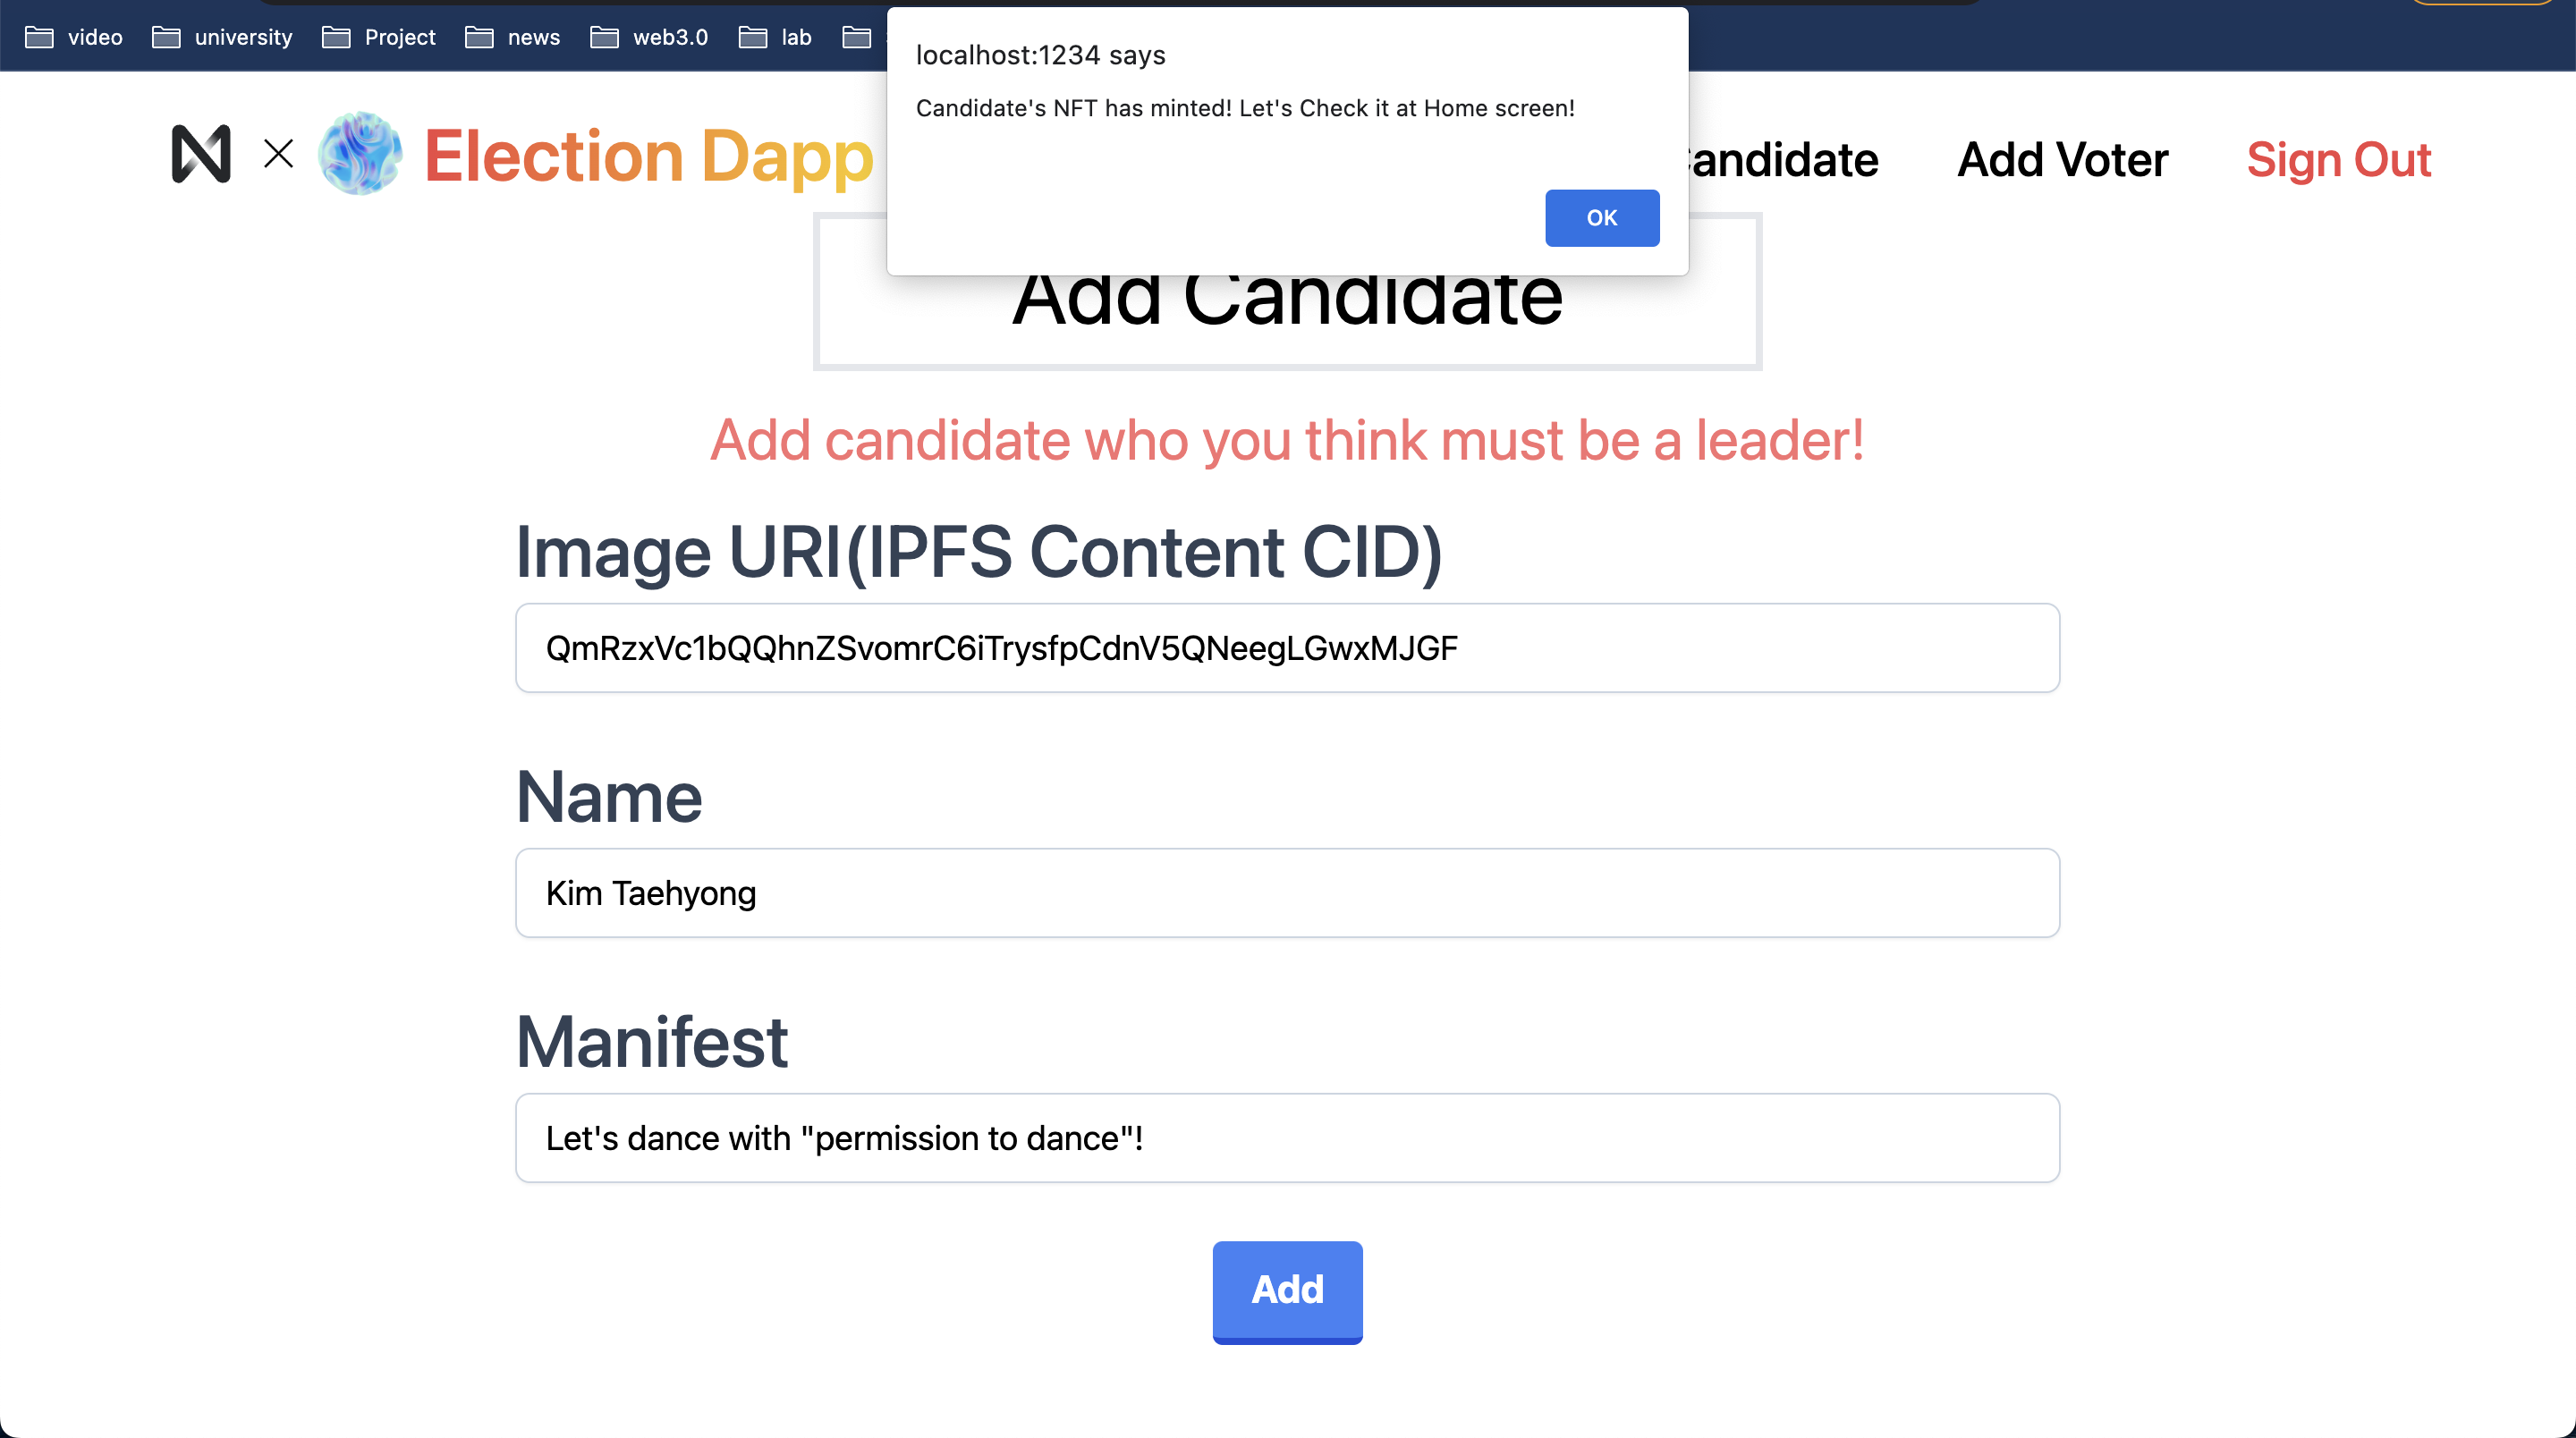
Task: Open the web3.0 bookmarks folder
Action: point(649,37)
